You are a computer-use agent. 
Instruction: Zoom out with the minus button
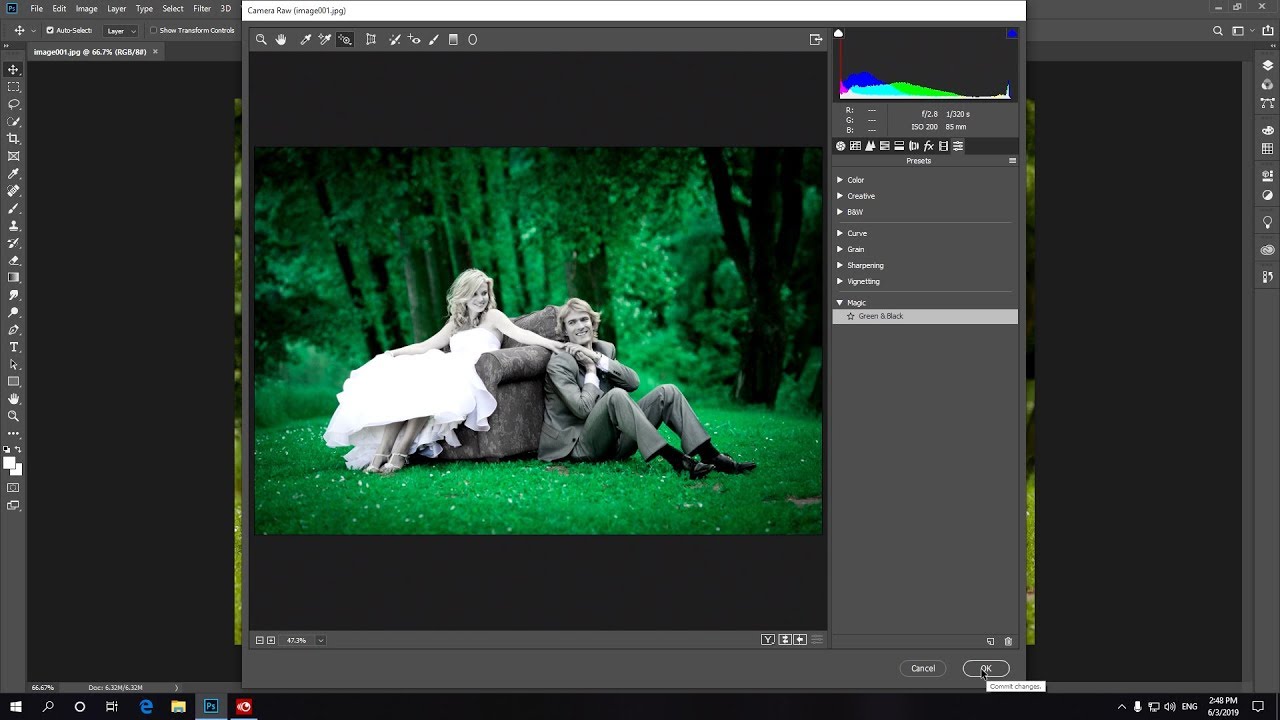coord(260,640)
